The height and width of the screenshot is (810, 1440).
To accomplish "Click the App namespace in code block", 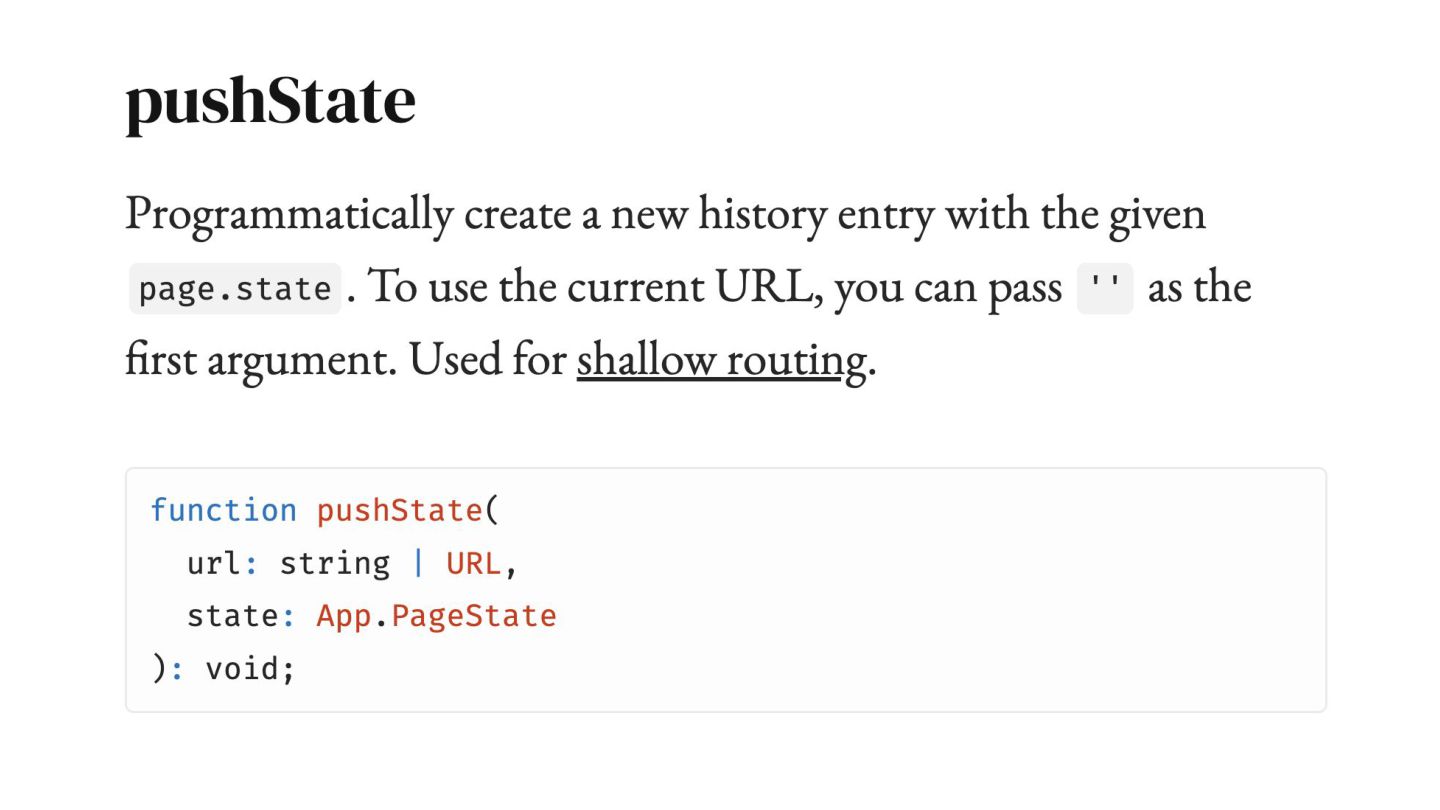I will [x=344, y=616].
